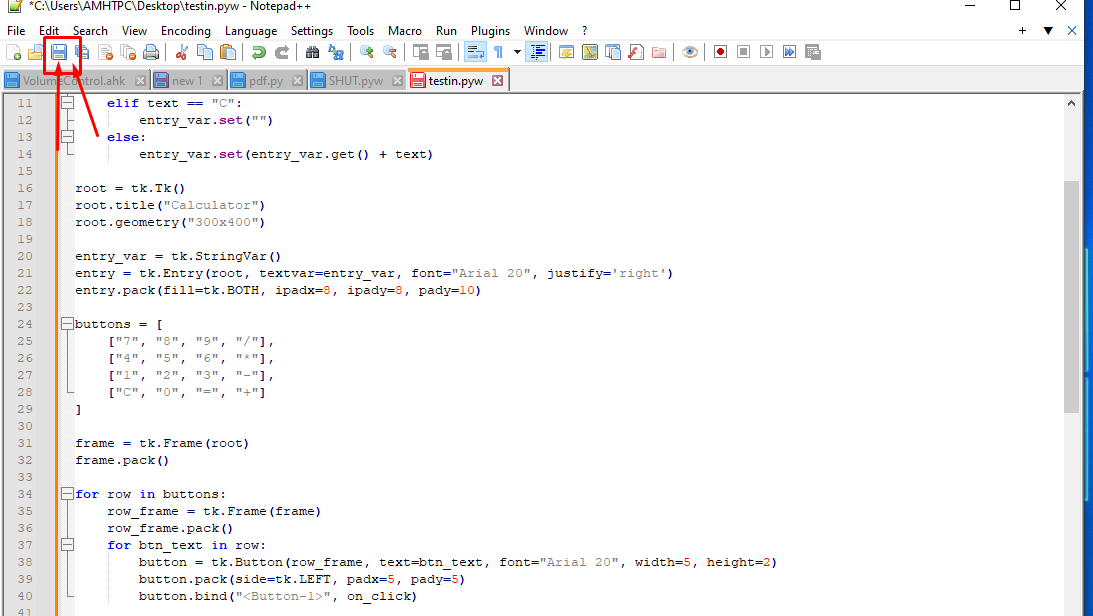The width and height of the screenshot is (1093, 616).
Task: Collapse the fold marker at line 24
Action: coord(67,324)
